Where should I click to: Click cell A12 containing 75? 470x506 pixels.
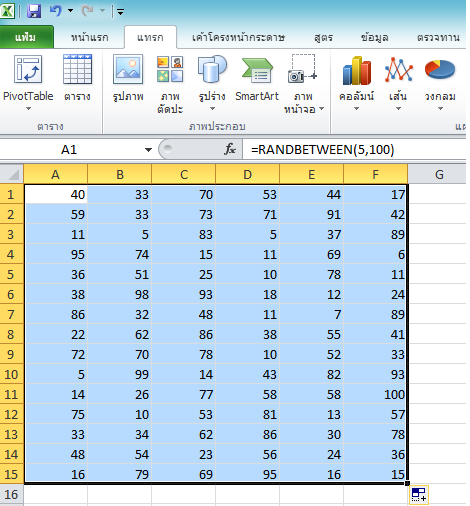[x=56, y=414]
